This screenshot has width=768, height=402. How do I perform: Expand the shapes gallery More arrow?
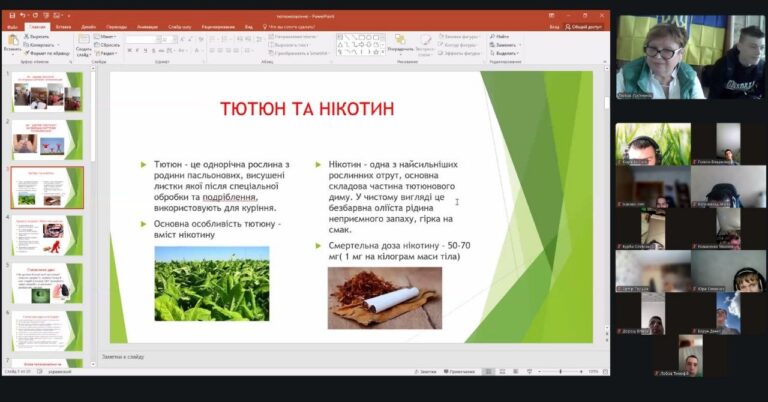(x=383, y=51)
